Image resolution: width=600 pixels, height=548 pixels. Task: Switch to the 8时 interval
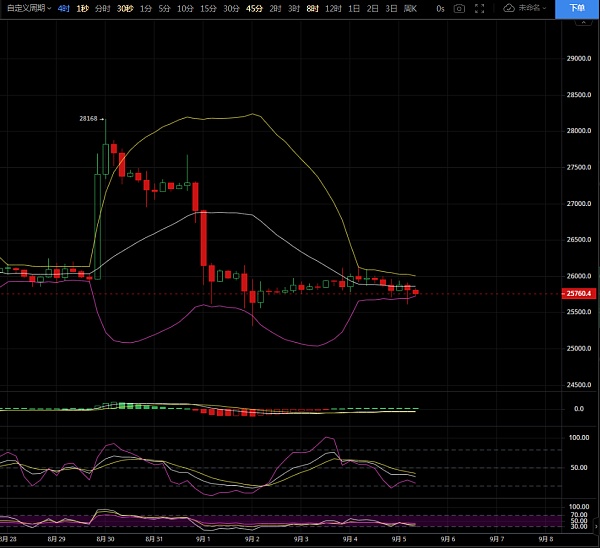coord(312,8)
